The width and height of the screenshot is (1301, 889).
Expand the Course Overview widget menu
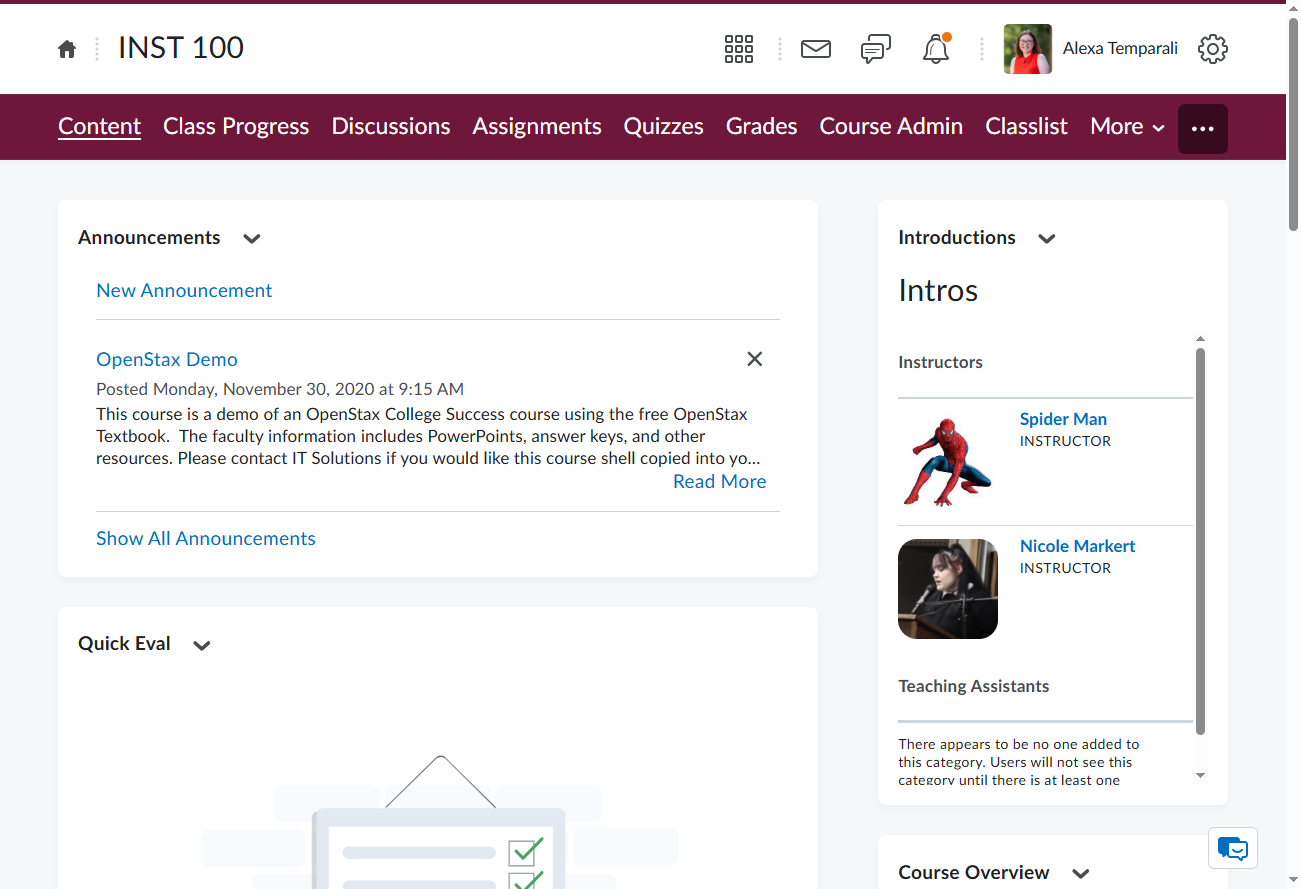click(x=1081, y=873)
